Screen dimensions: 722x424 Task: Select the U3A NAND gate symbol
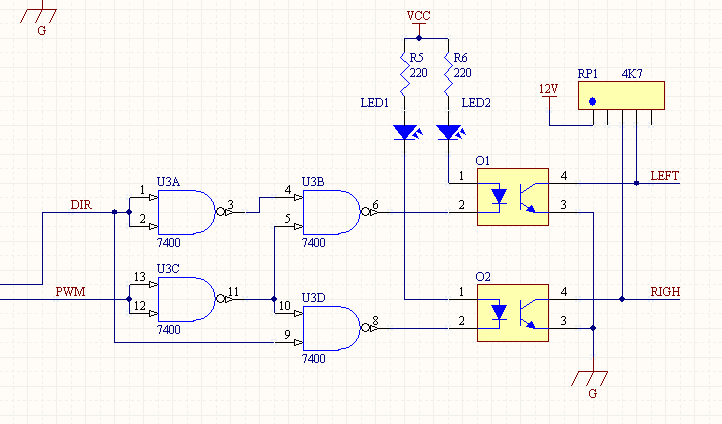pos(186,212)
